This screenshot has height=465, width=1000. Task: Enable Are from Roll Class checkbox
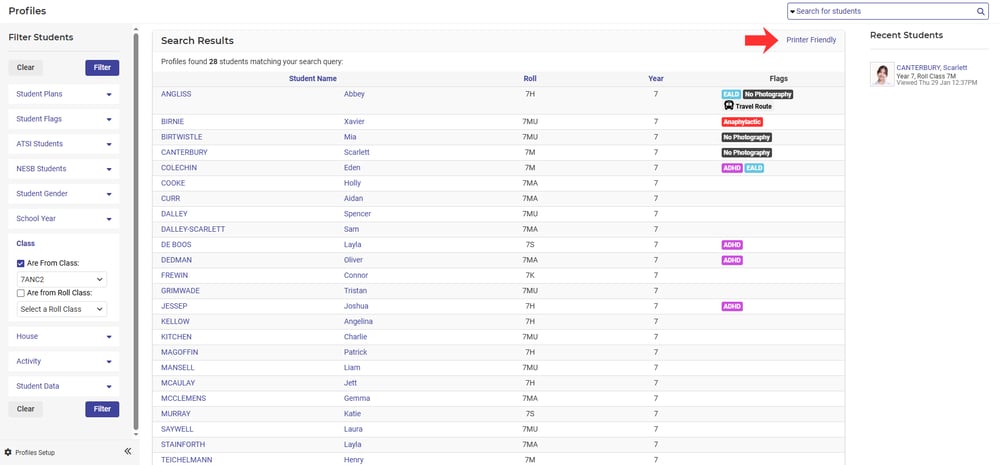coord(21,293)
